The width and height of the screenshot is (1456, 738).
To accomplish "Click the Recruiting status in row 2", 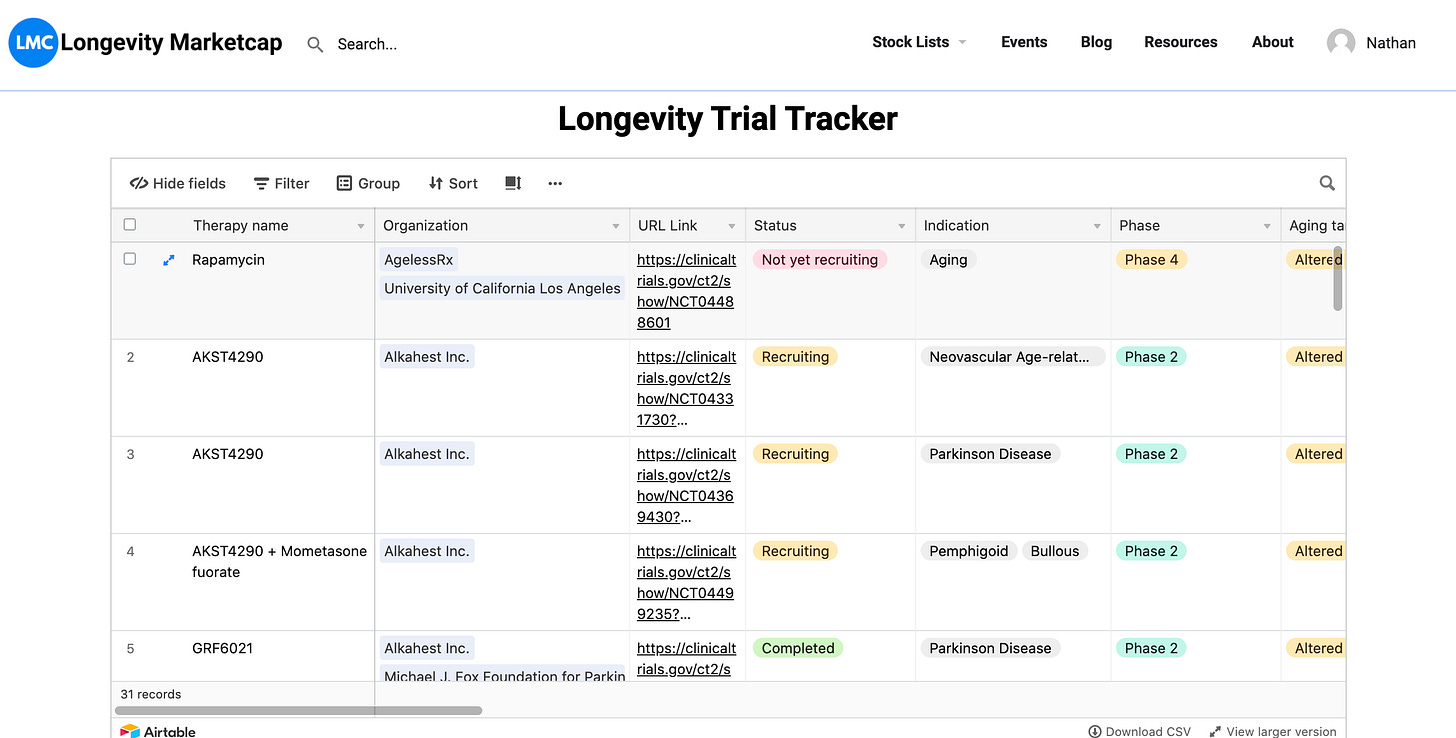I will 795,357.
